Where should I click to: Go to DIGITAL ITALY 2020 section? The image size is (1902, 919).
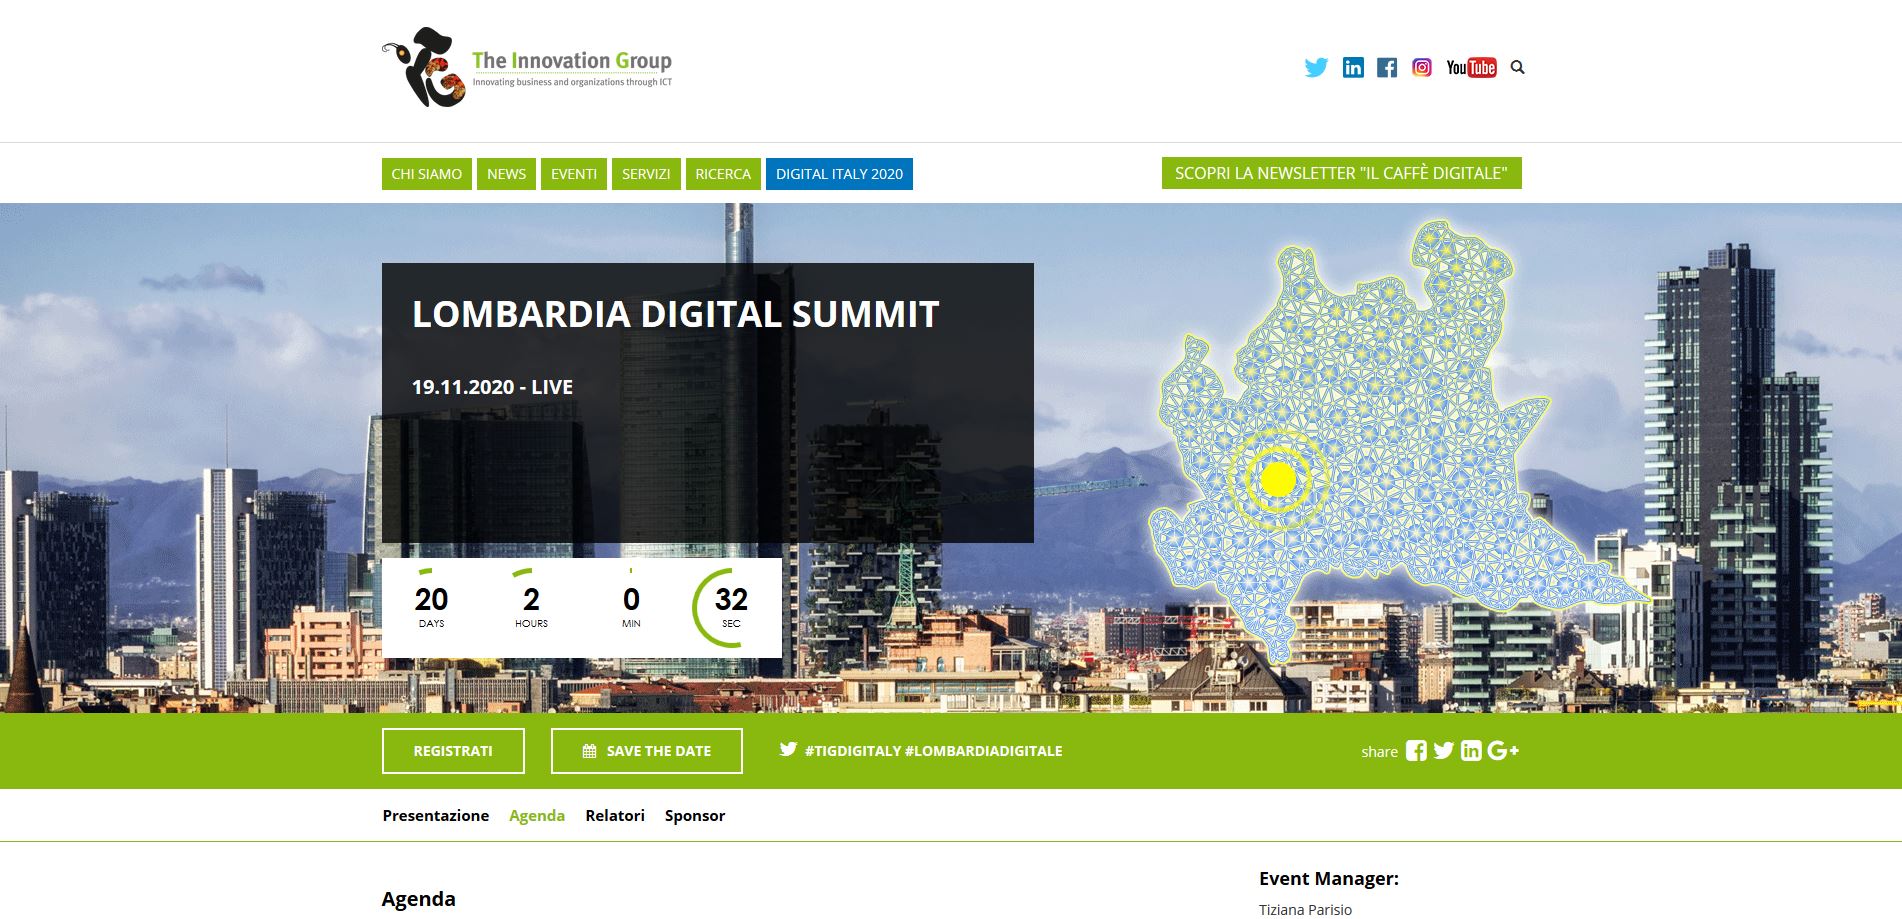tap(839, 174)
